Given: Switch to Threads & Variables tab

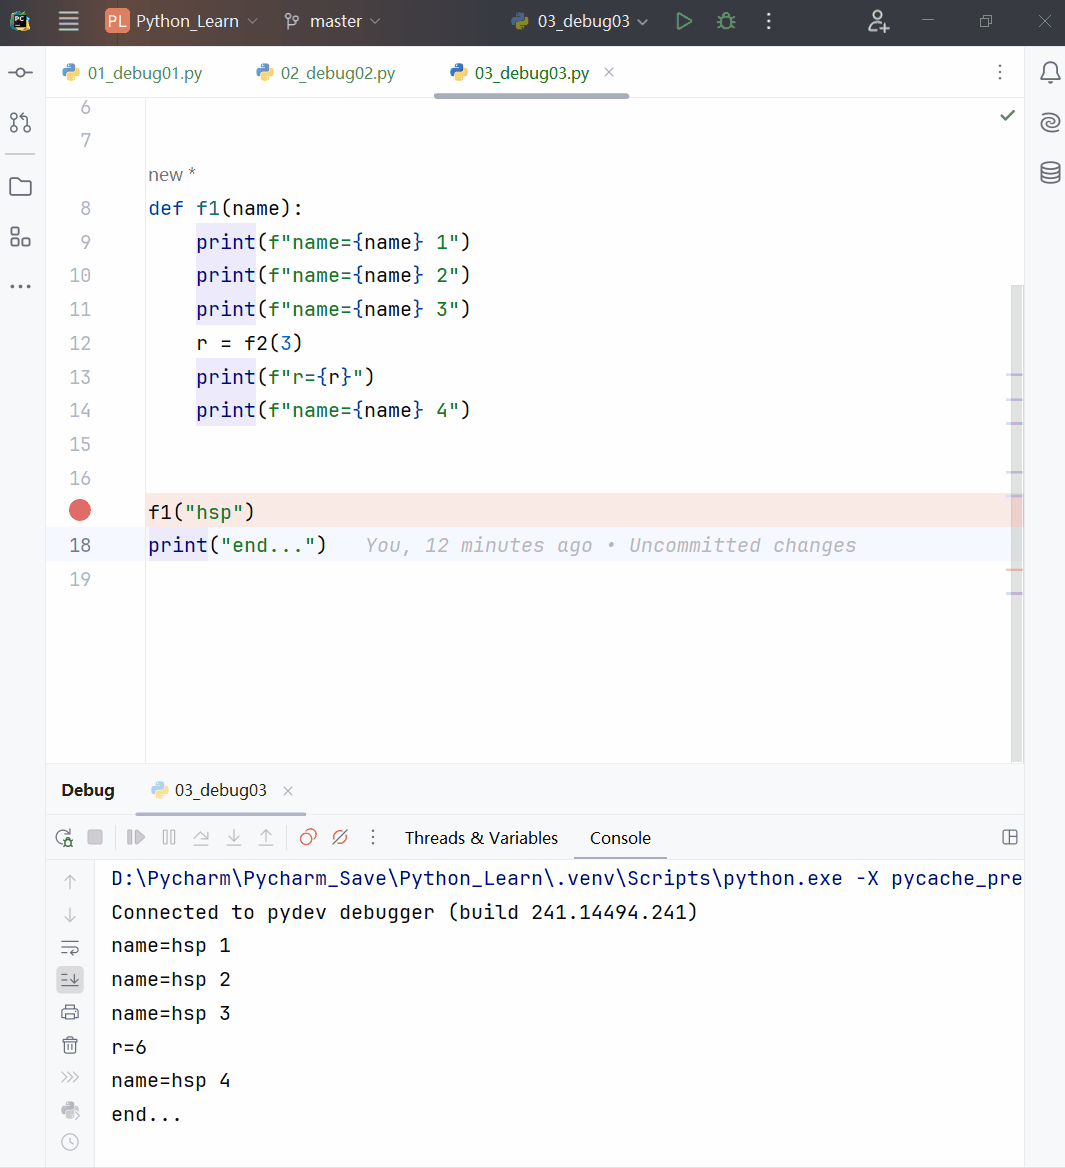Looking at the screenshot, I should click(481, 838).
